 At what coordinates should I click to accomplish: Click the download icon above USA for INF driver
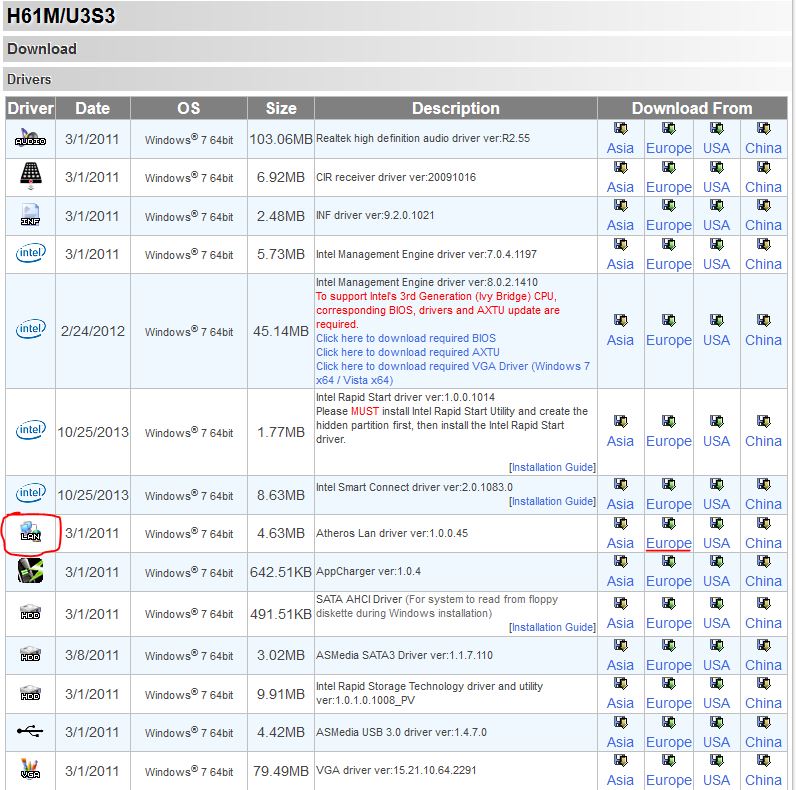click(x=716, y=205)
